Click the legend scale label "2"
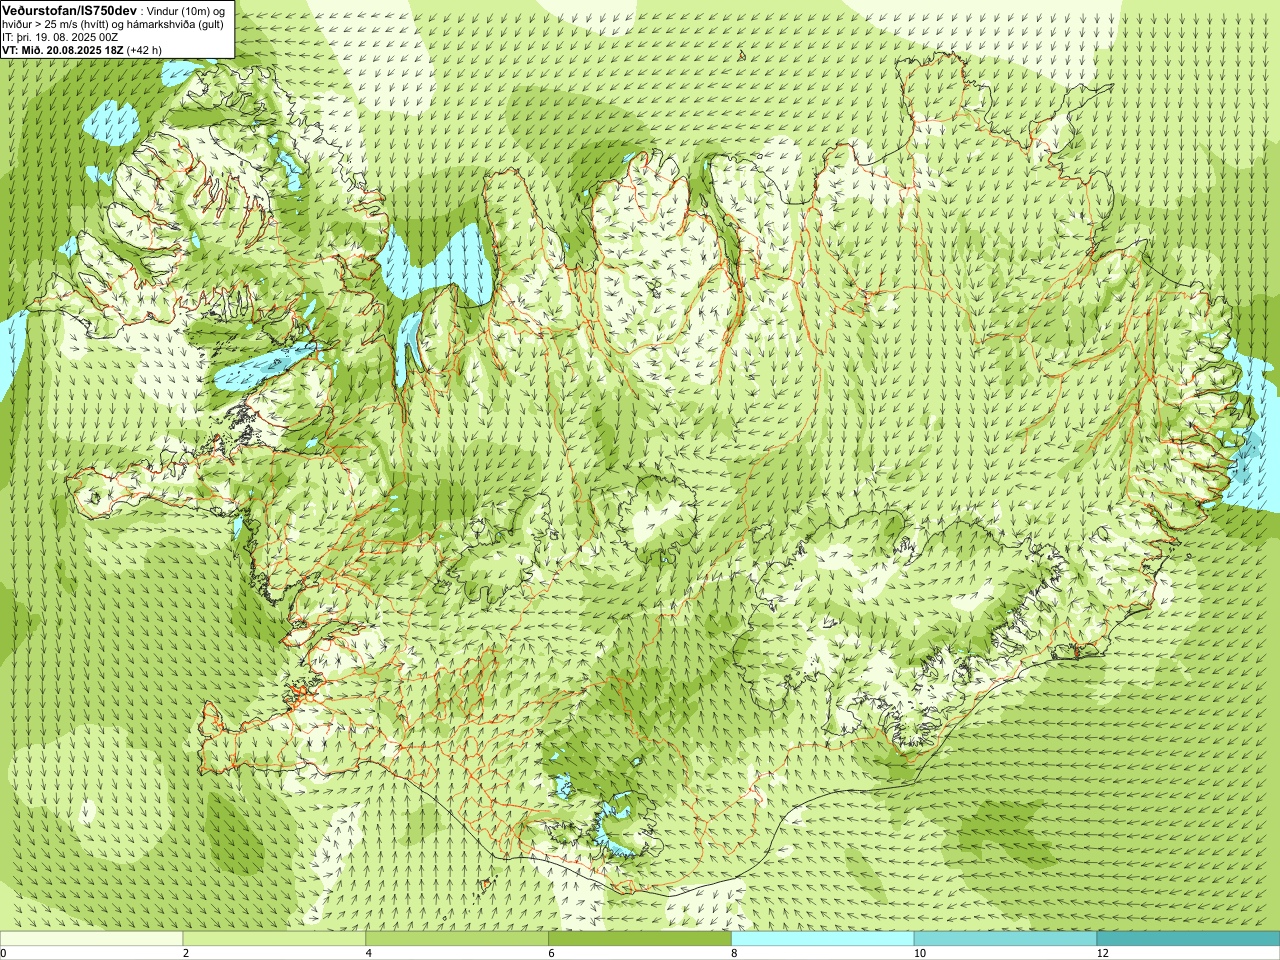Viewport: 1280px width, 960px height. (186, 953)
